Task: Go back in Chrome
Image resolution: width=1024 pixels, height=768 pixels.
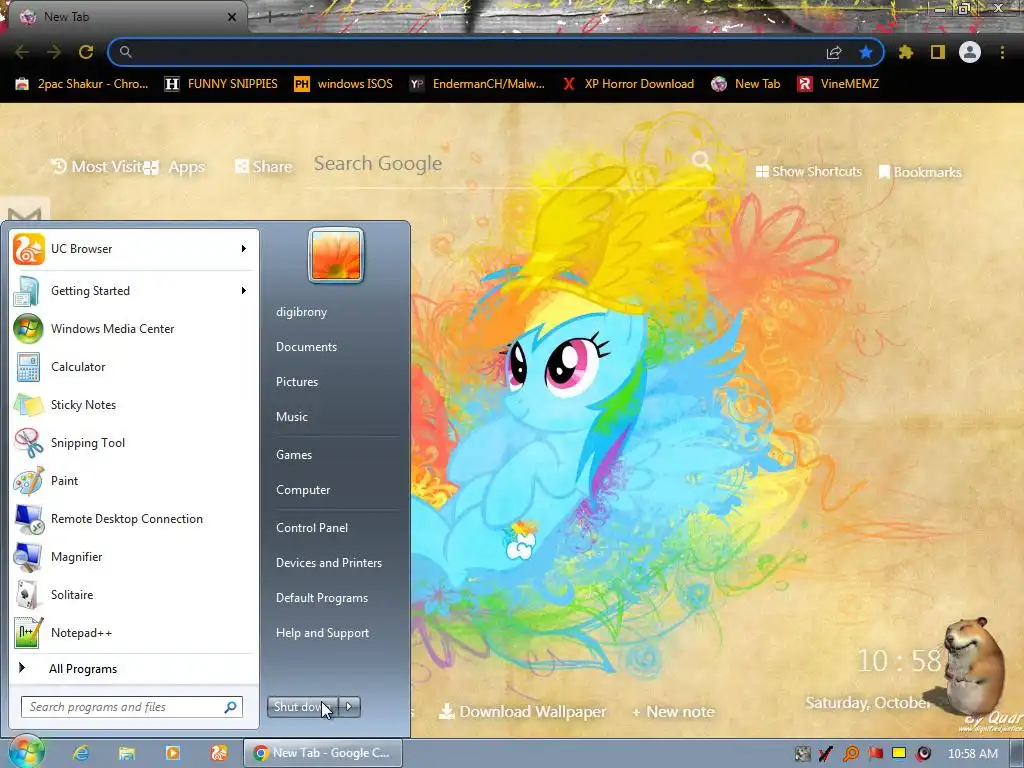Action: [x=22, y=52]
